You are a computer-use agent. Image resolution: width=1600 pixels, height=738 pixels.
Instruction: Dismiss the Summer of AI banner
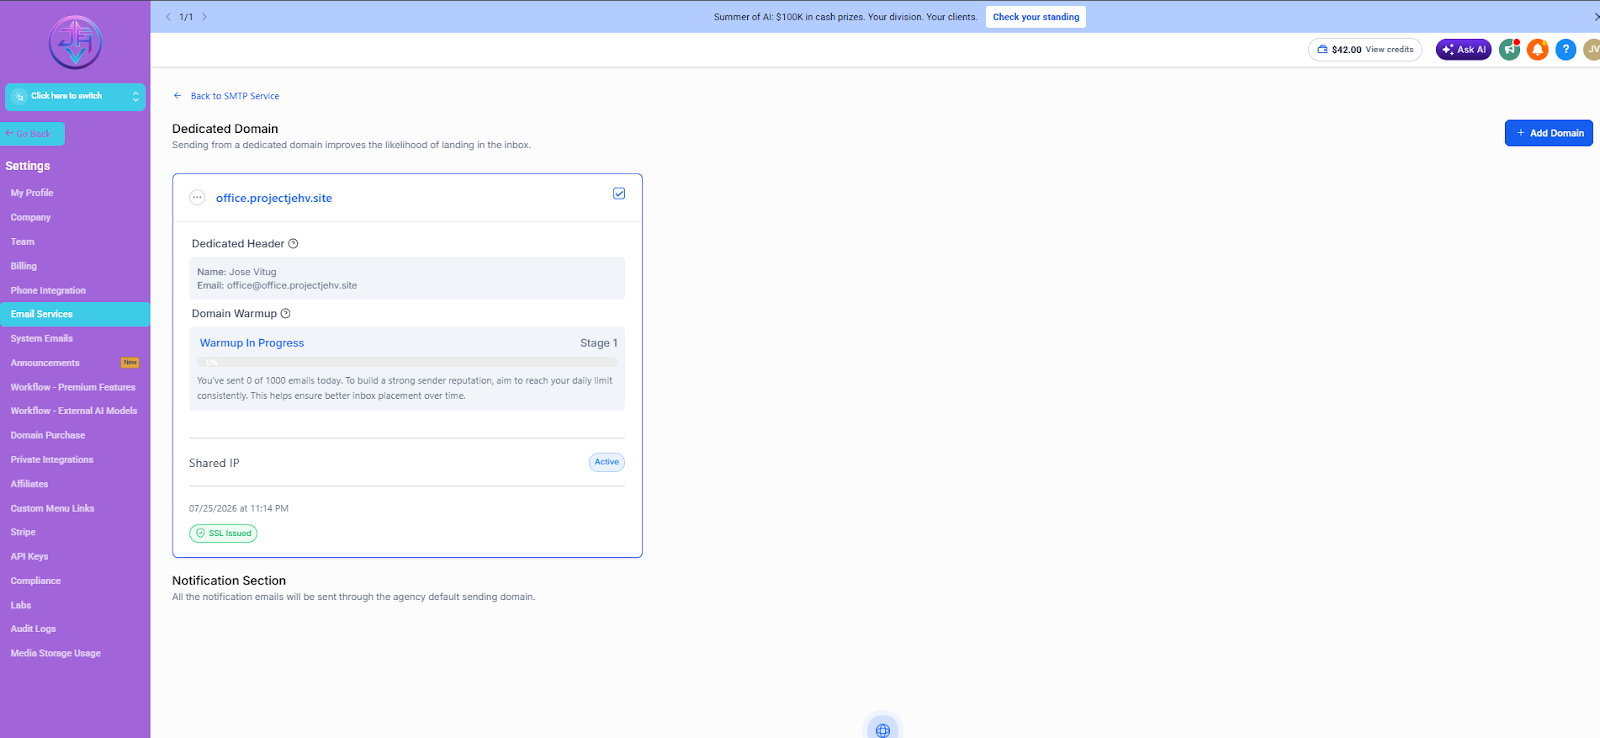1596,17
